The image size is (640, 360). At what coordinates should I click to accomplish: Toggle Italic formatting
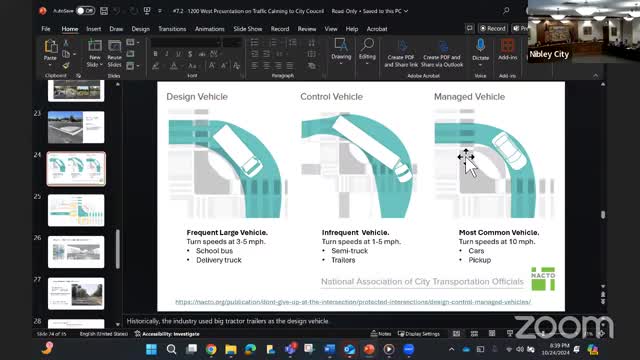(x=167, y=54)
